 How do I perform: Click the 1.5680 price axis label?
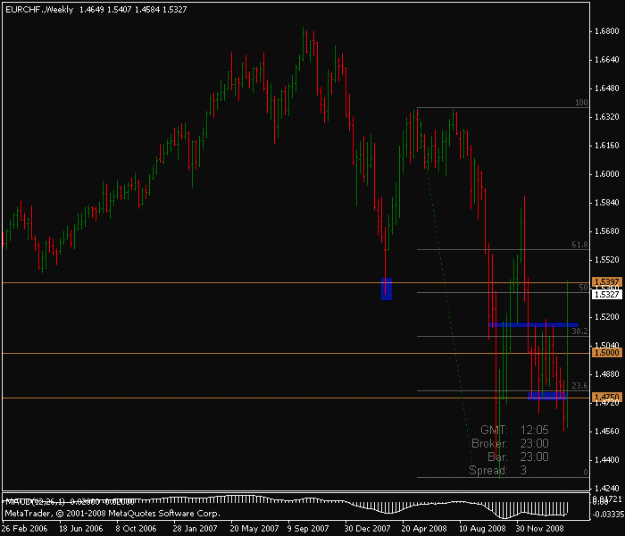coord(607,231)
